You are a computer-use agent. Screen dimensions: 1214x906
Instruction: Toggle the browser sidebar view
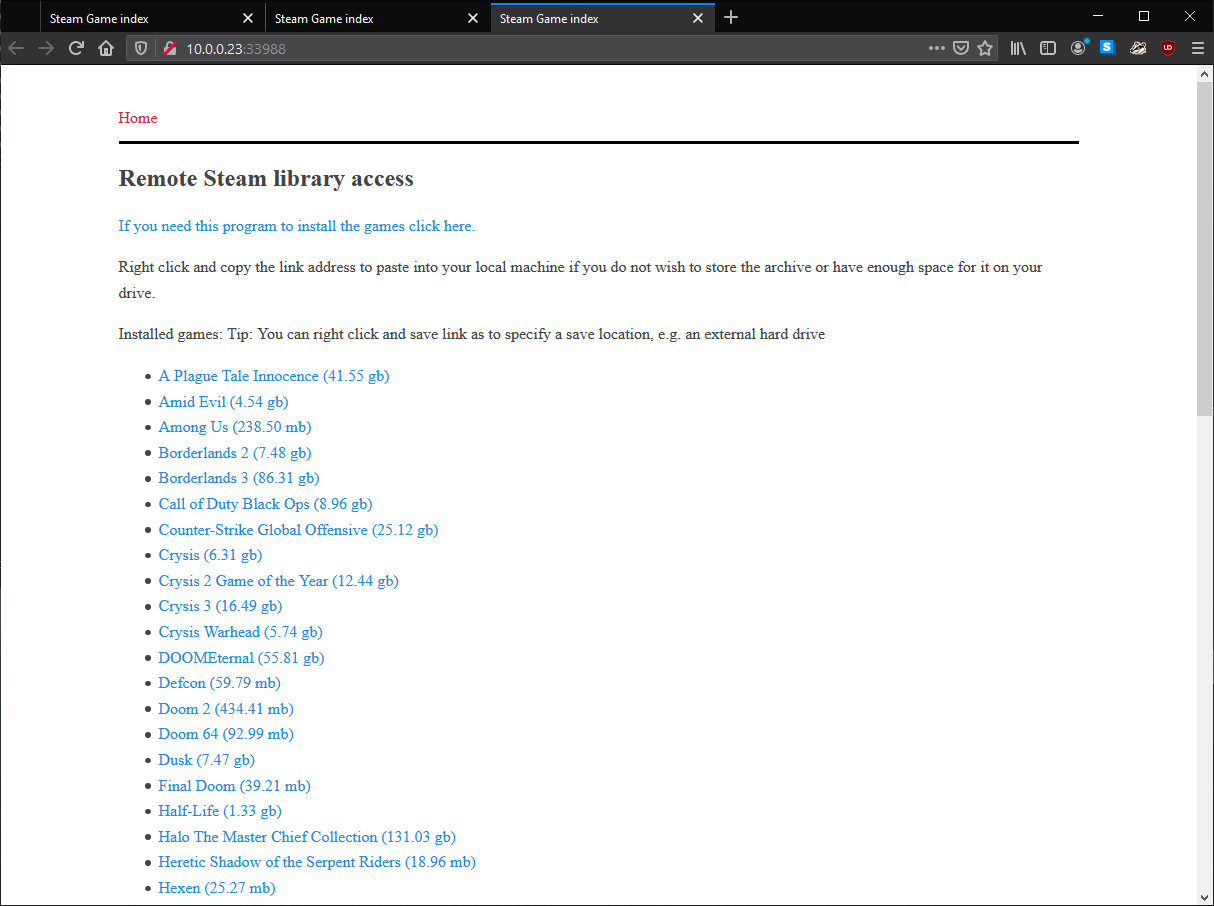1048,48
